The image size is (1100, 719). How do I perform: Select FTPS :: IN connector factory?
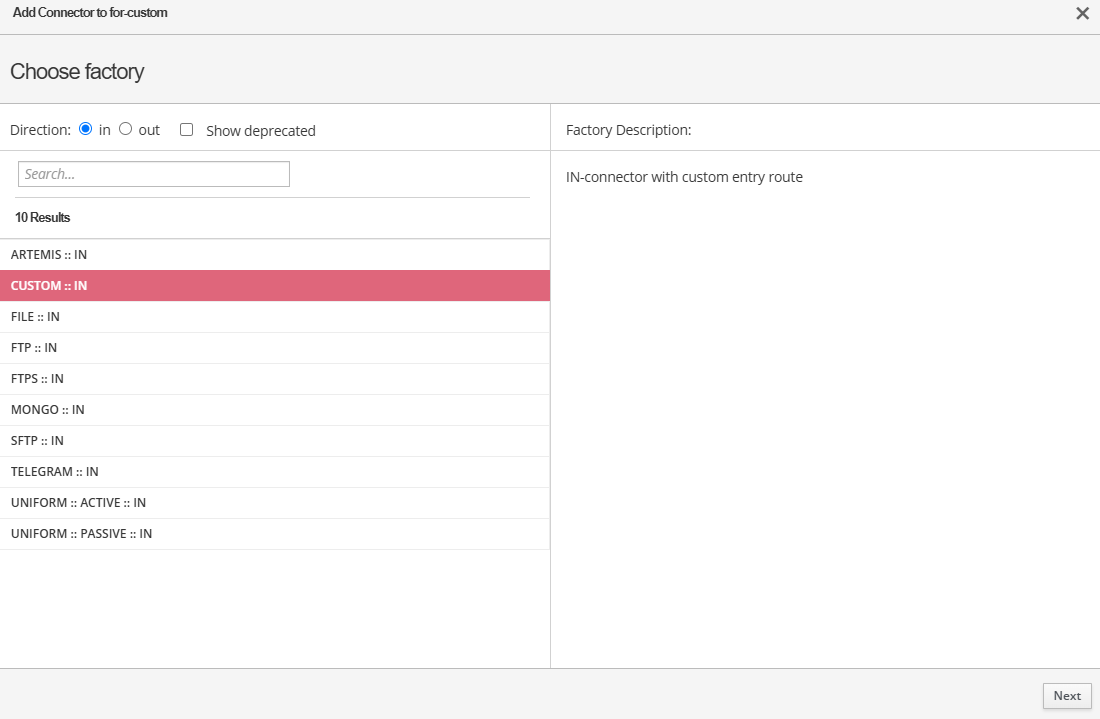click(x=37, y=379)
